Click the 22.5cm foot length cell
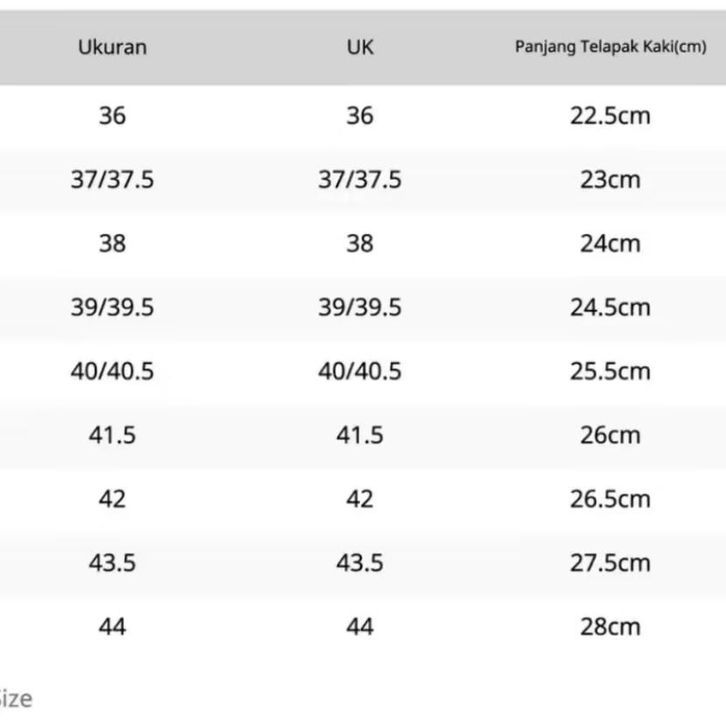This screenshot has height=726, width=726. (610, 116)
